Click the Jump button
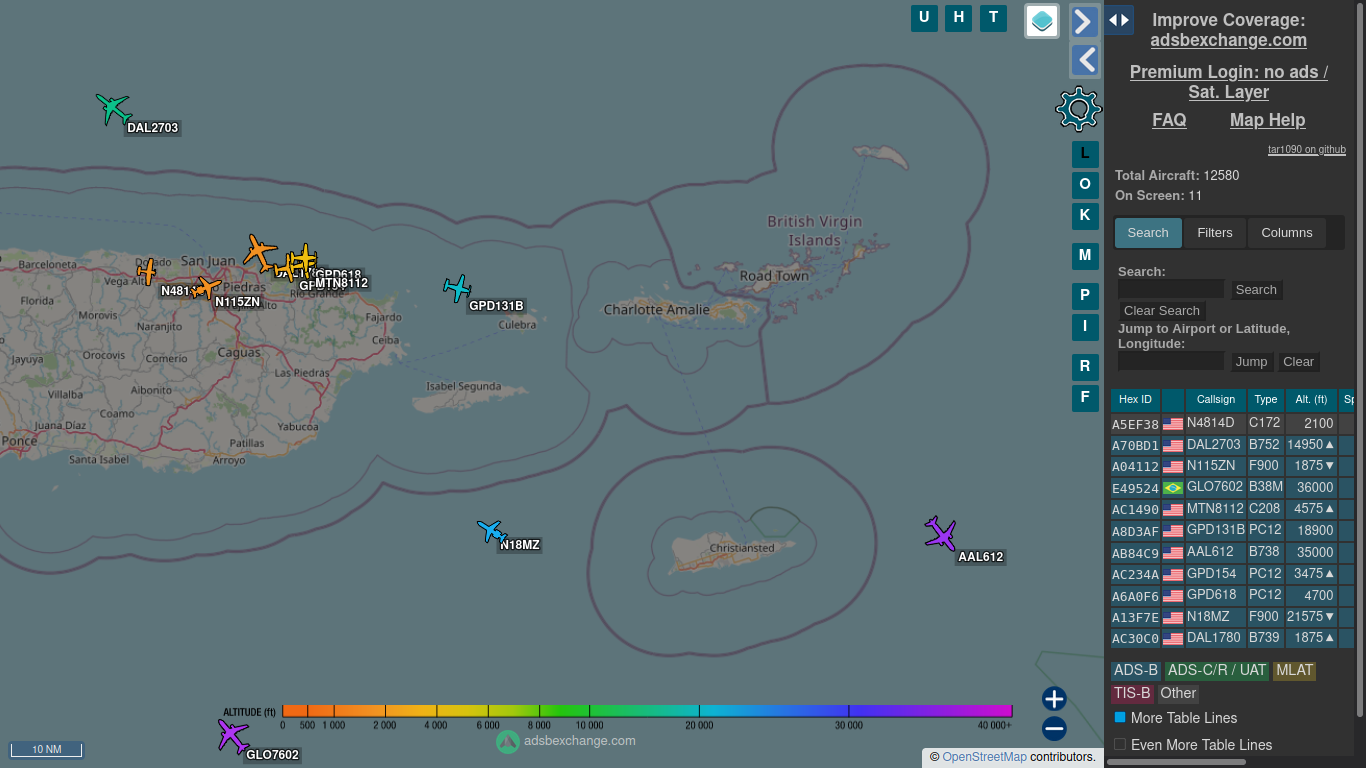 coord(1251,362)
